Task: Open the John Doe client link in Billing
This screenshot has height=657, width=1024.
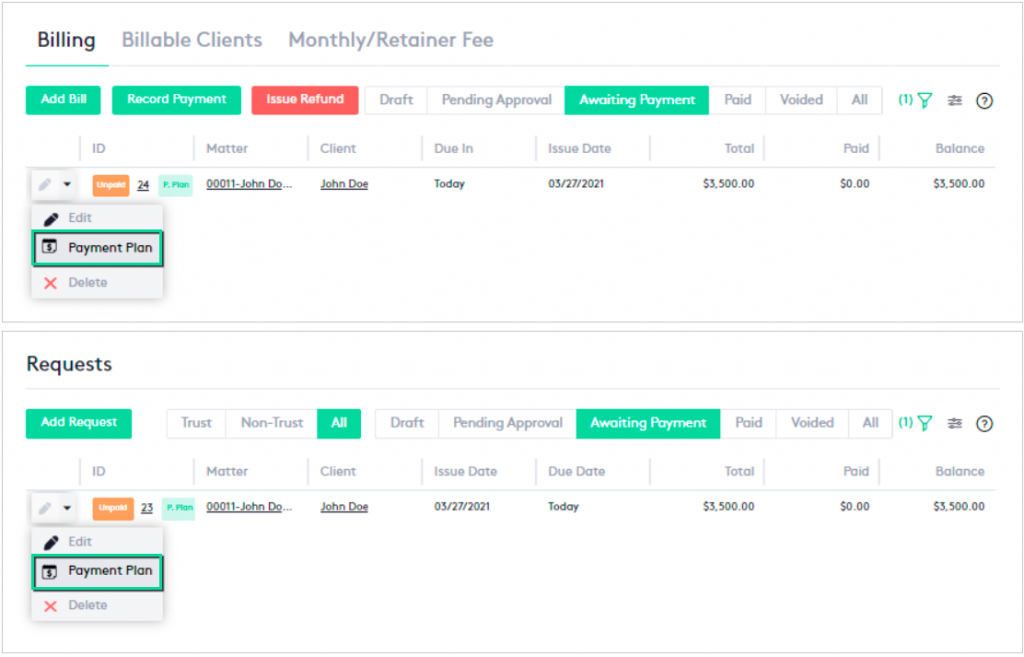Action: [344, 184]
